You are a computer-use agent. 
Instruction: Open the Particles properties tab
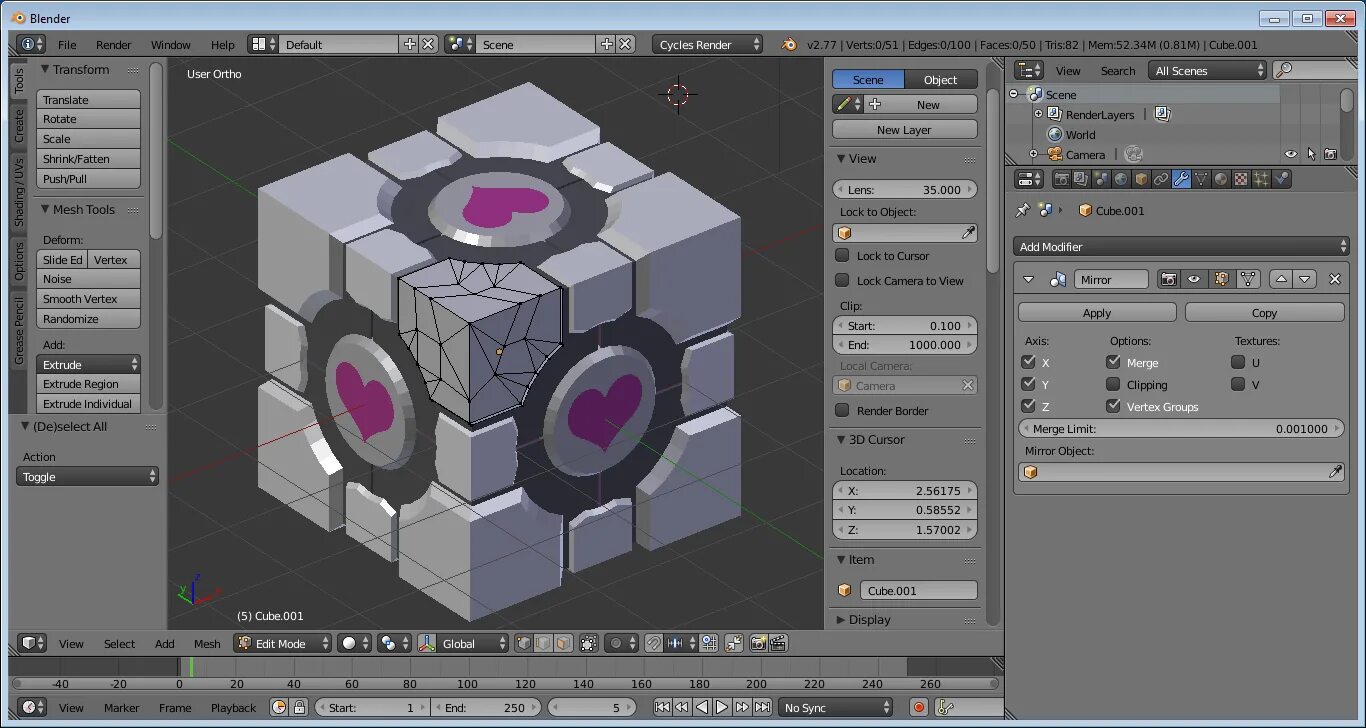pyautogui.click(x=1261, y=179)
